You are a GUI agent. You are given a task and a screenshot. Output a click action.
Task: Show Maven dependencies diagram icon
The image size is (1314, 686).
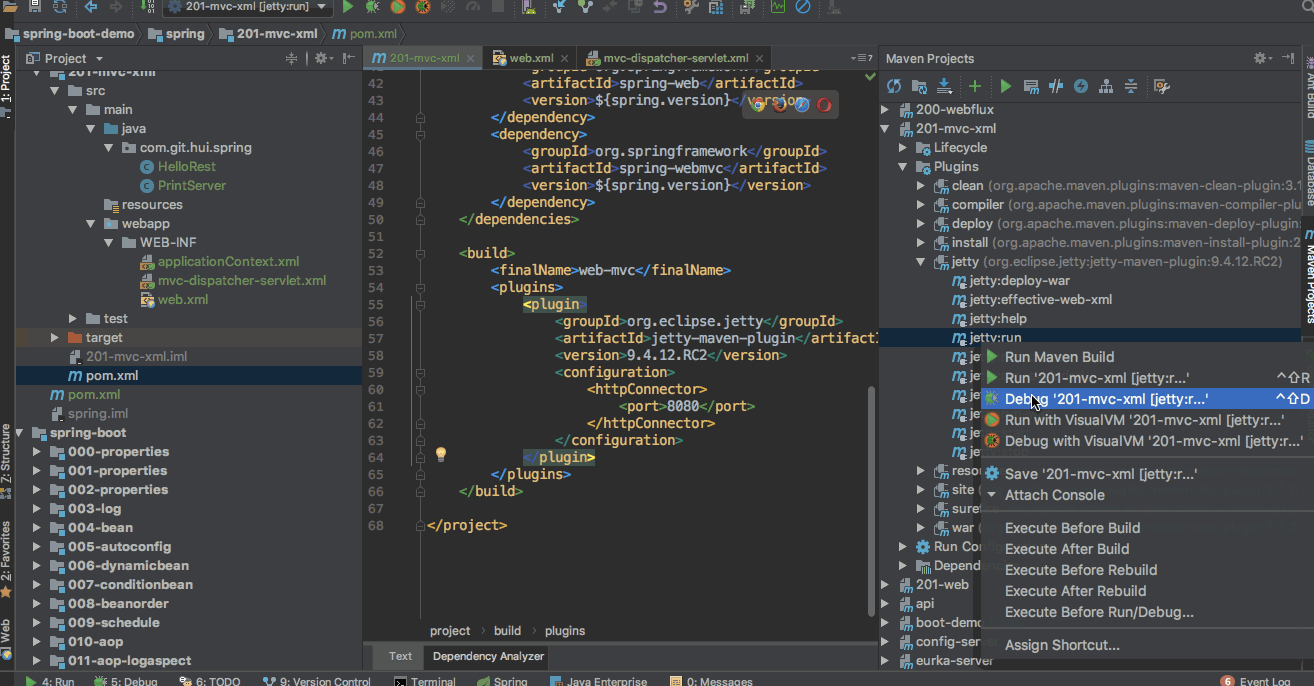tap(1106, 87)
